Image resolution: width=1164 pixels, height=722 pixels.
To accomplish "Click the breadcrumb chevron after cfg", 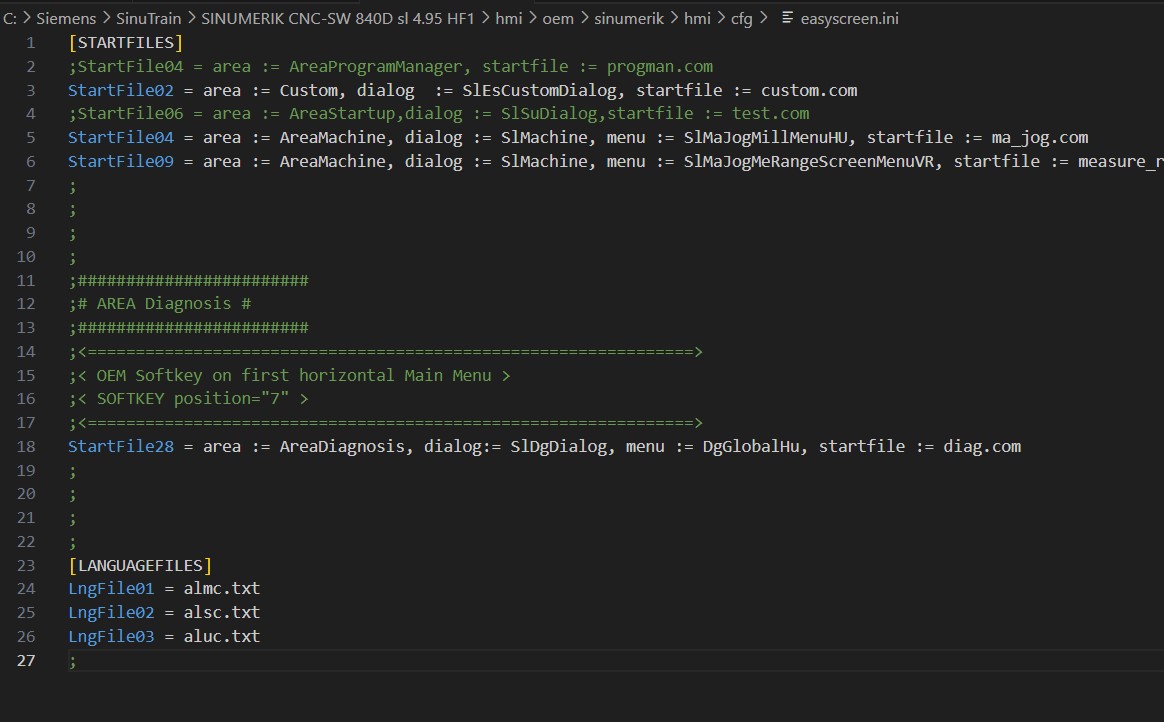I will coord(763,18).
